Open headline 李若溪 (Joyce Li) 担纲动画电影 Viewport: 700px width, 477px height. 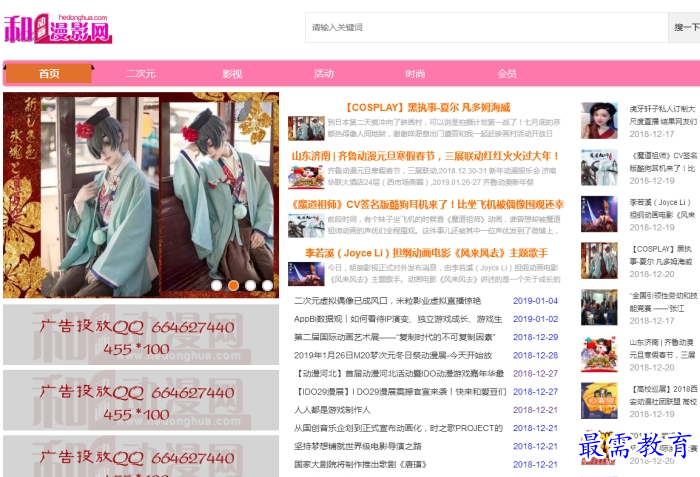[426, 253]
